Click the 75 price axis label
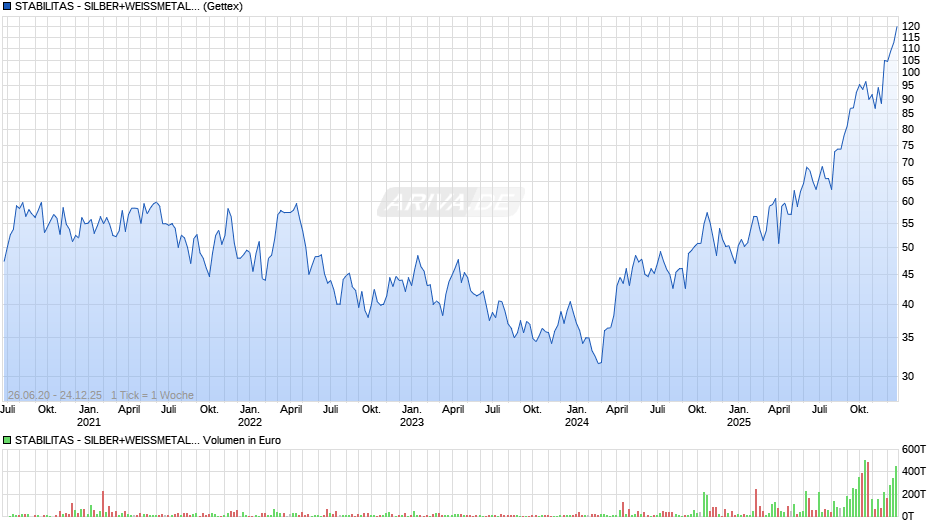The width and height of the screenshot is (940, 526). click(x=908, y=145)
